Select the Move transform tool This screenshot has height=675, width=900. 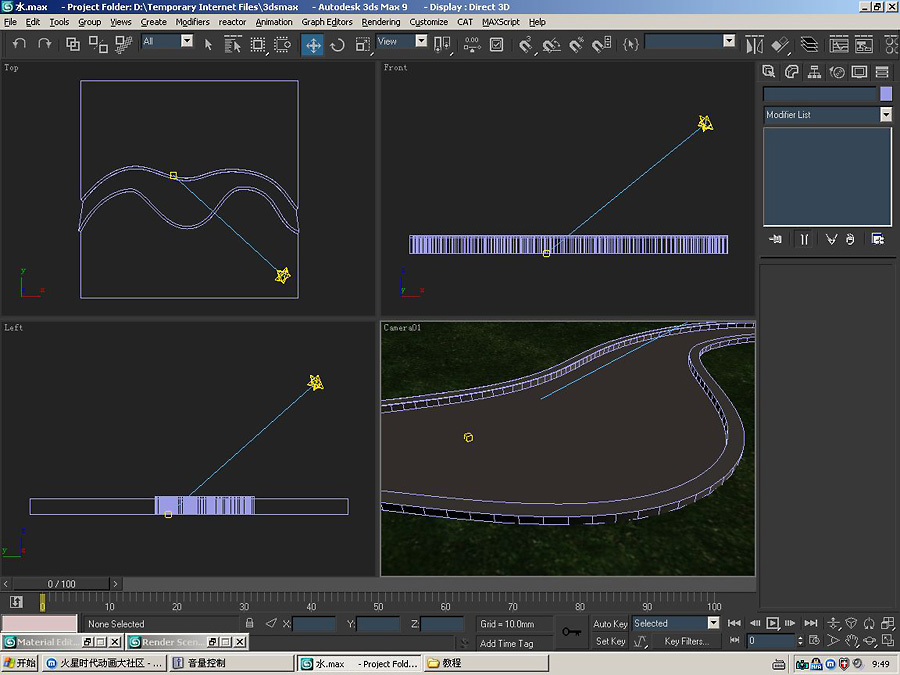click(313, 45)
